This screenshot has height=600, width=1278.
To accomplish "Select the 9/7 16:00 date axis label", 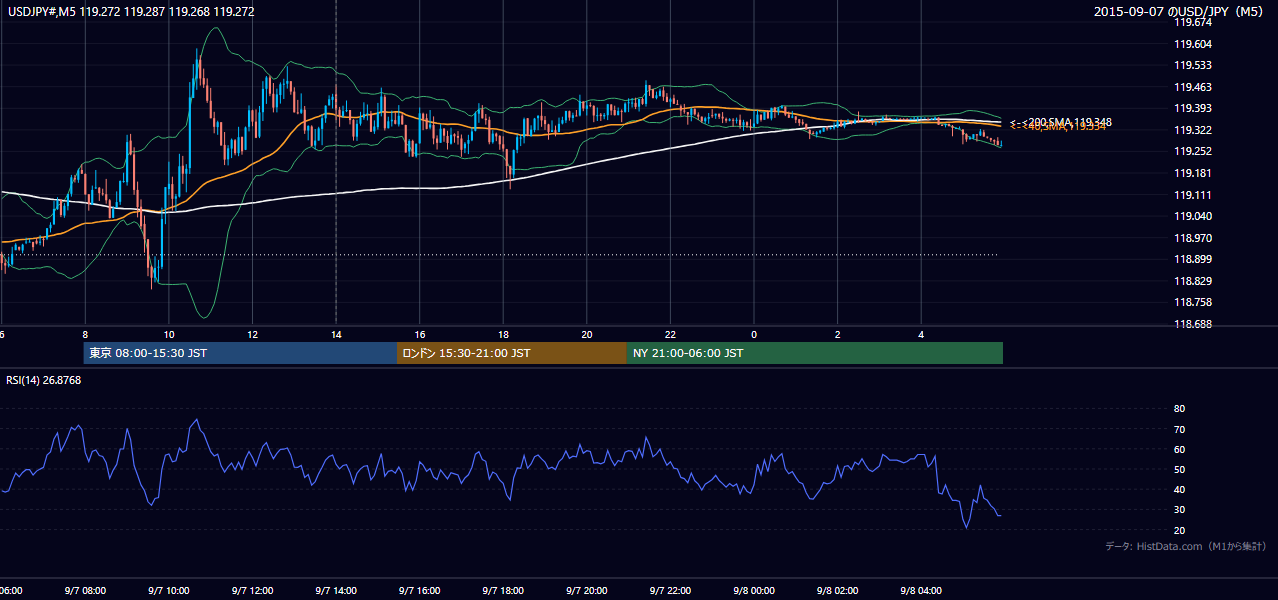I will [x=419, y=591].
